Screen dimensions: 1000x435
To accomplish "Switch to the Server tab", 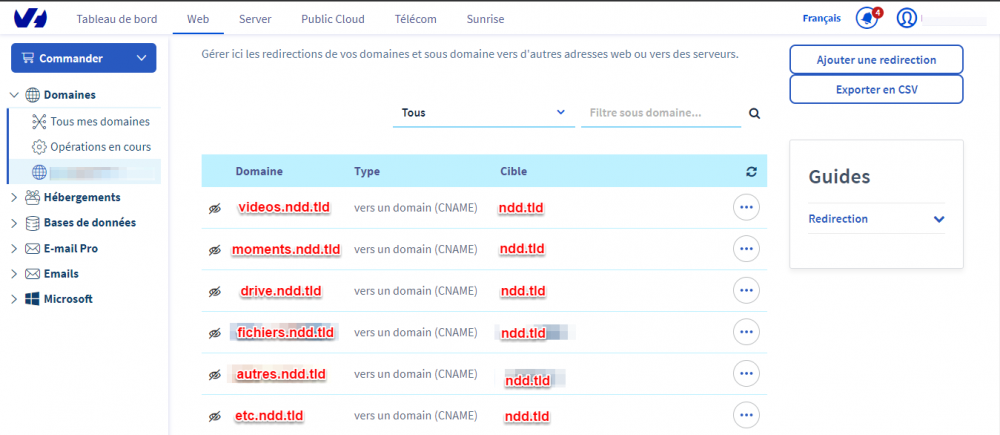I will [255, 19].
